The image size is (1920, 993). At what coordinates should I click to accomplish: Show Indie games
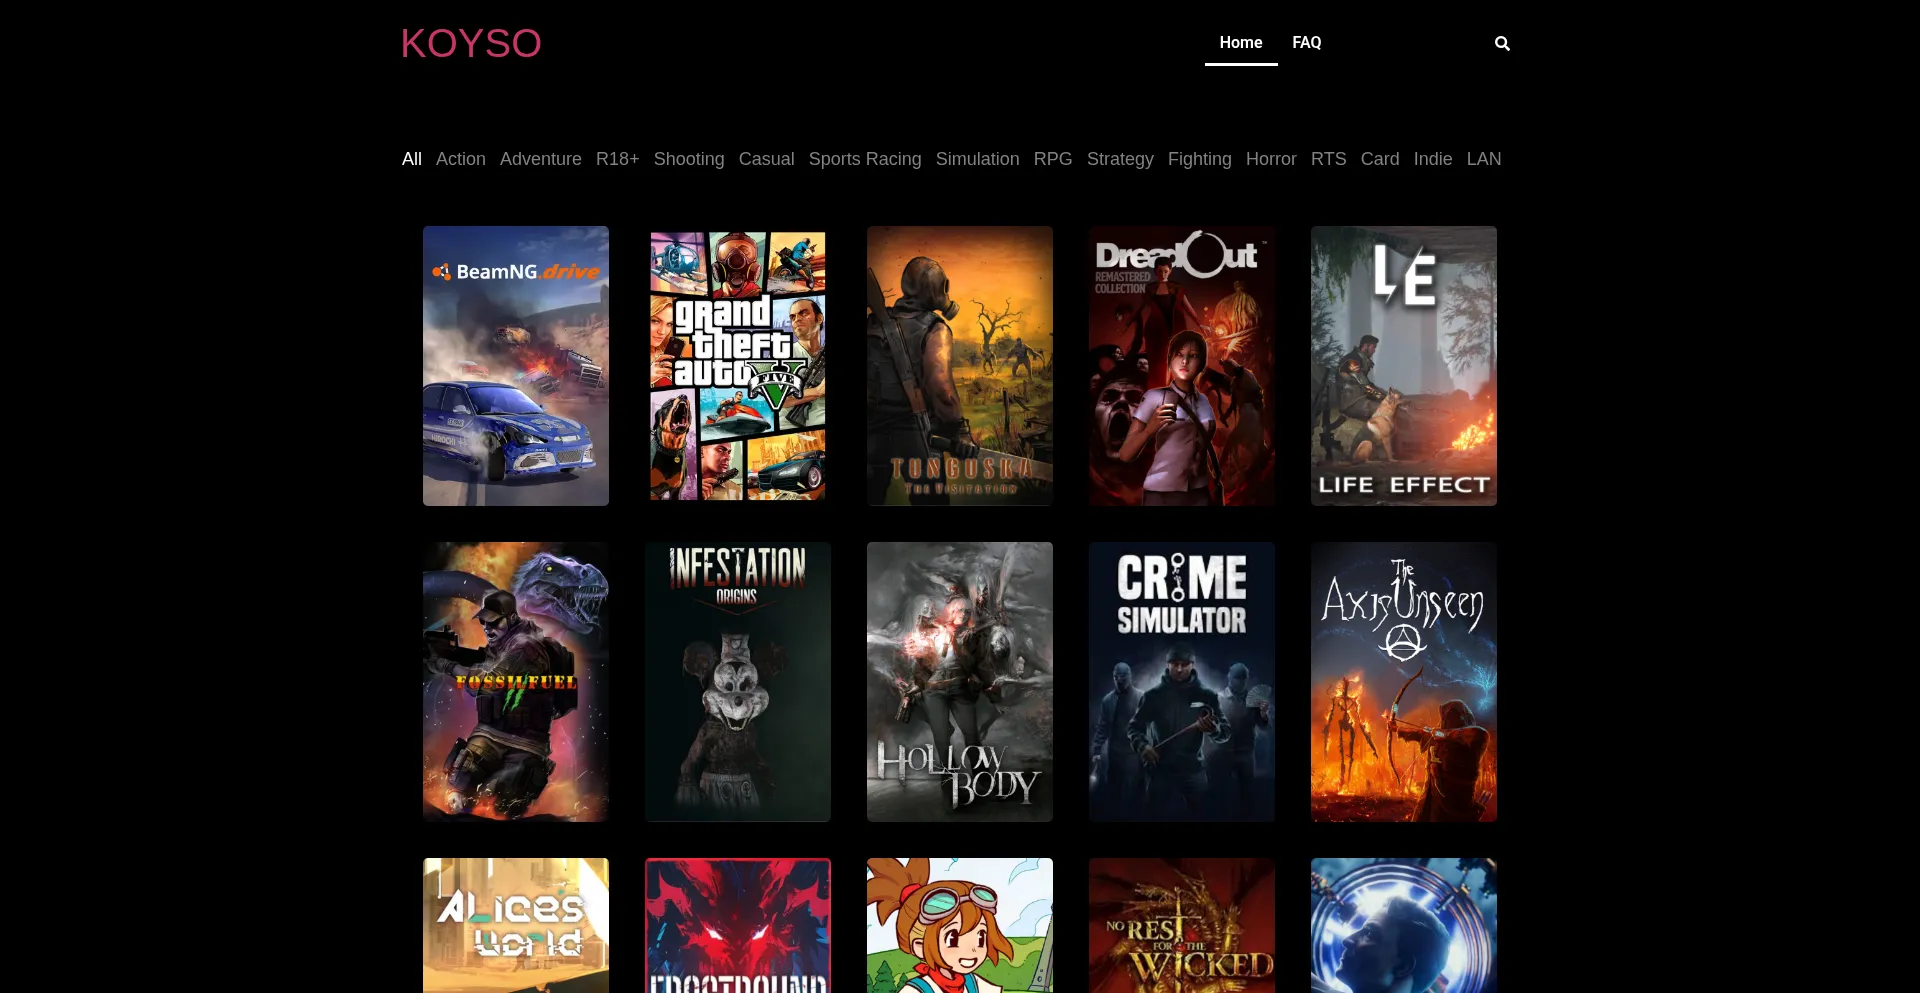click(x=1433, y=159)
